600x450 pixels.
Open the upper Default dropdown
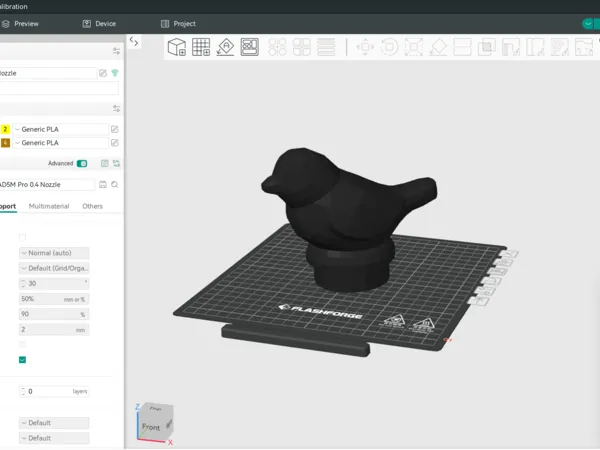pos(54,423)
